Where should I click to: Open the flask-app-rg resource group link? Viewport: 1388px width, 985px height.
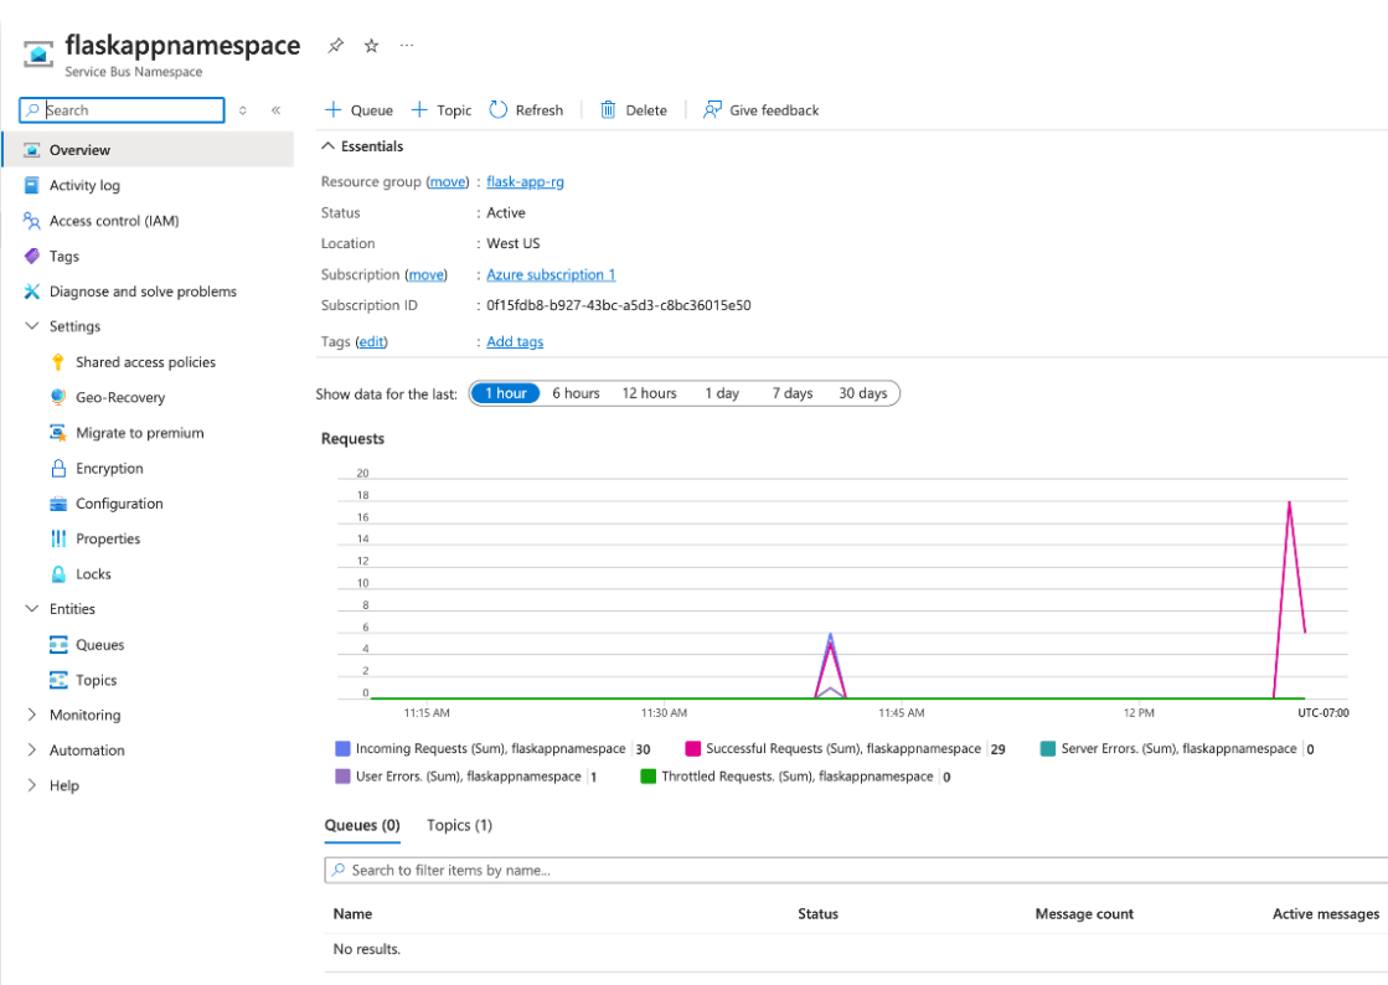tap(524, 182)
